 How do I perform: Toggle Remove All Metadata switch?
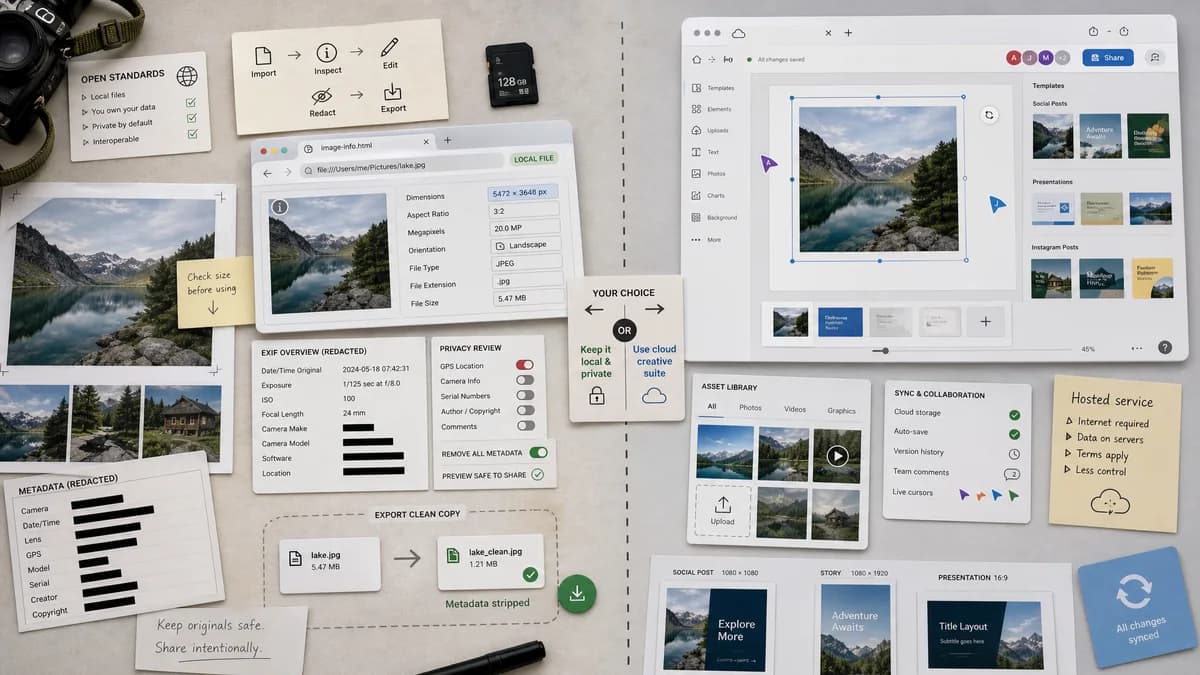[x=538, y=453]
